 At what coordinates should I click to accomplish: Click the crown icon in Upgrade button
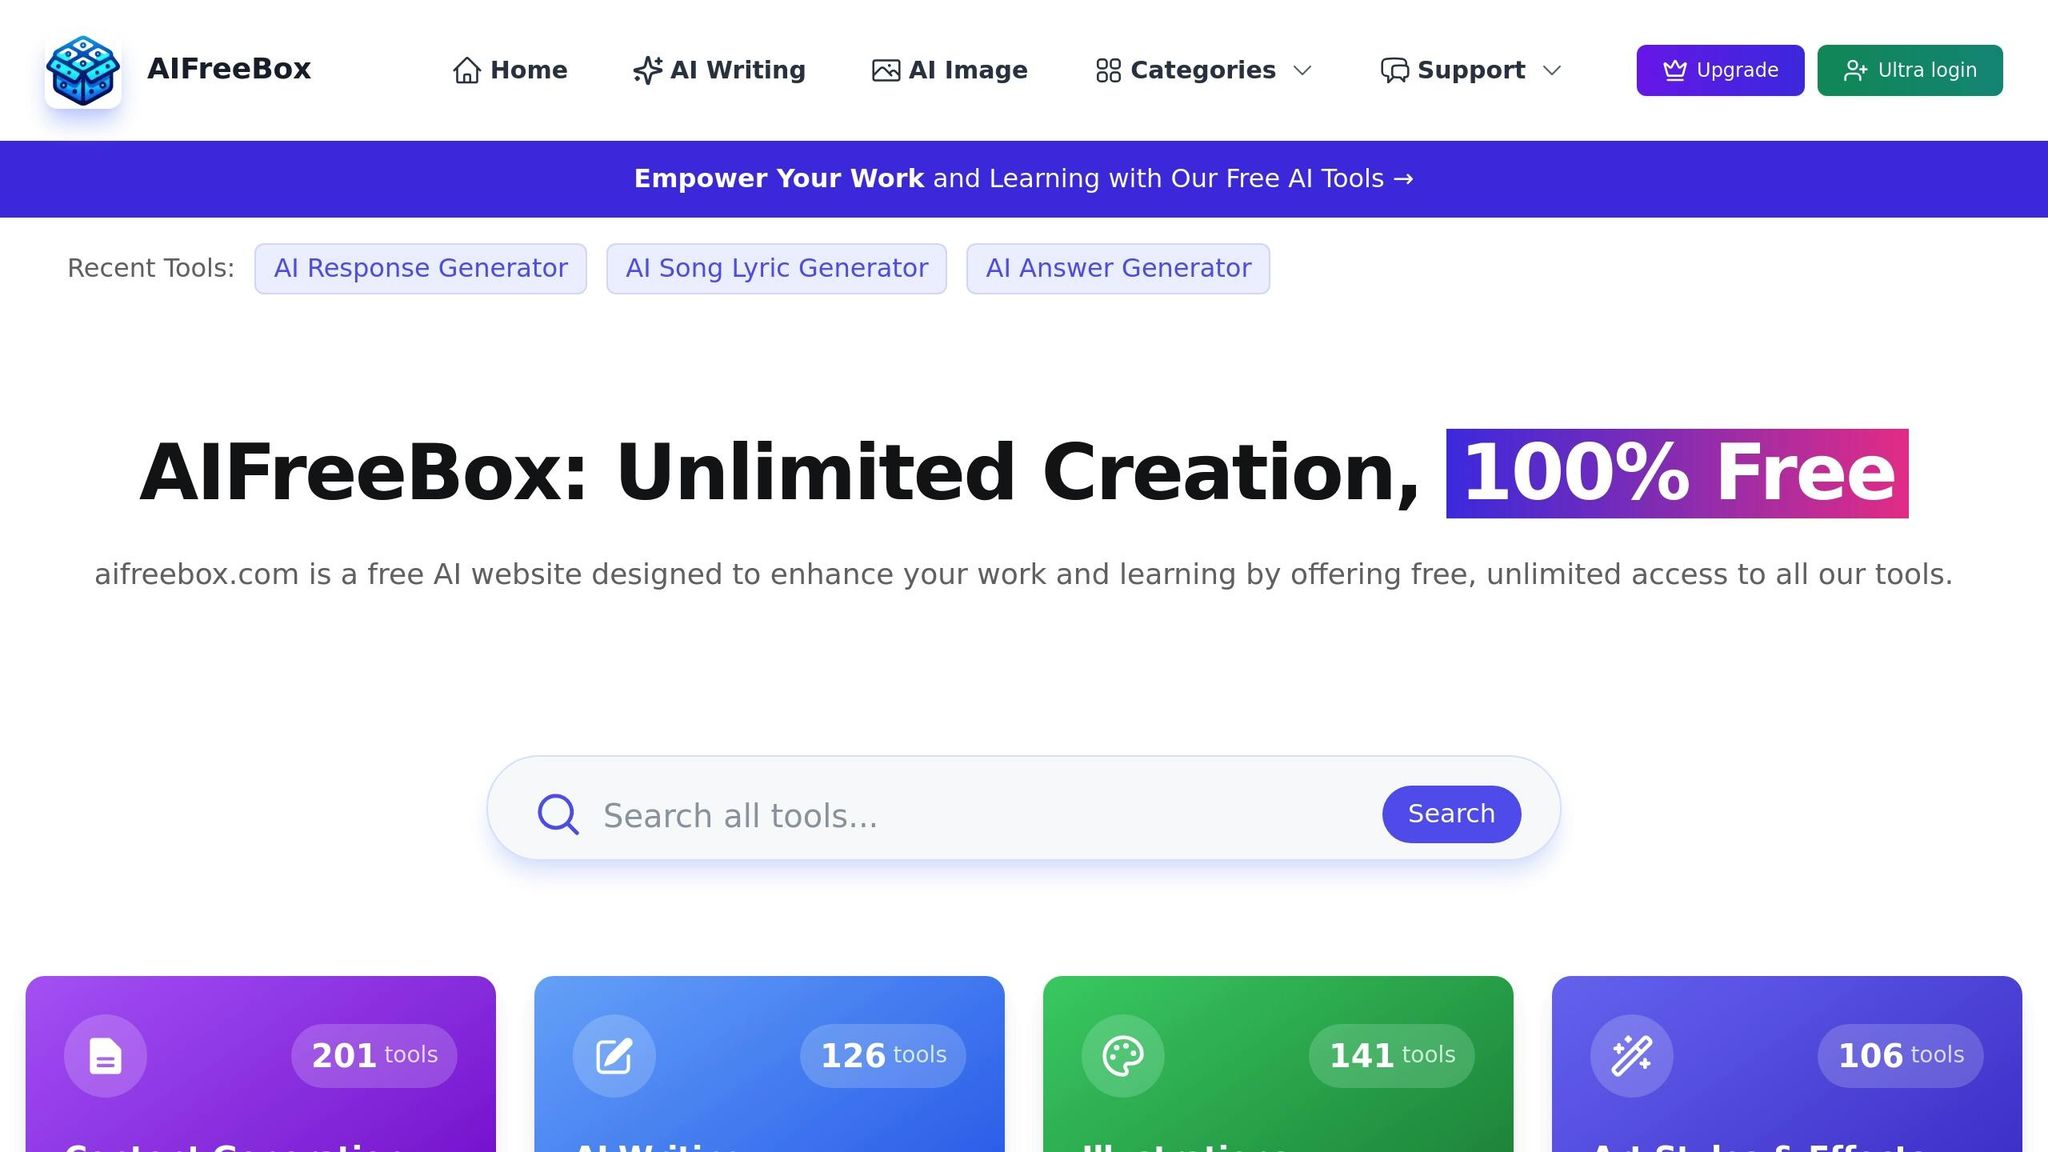pos(1675,70)
